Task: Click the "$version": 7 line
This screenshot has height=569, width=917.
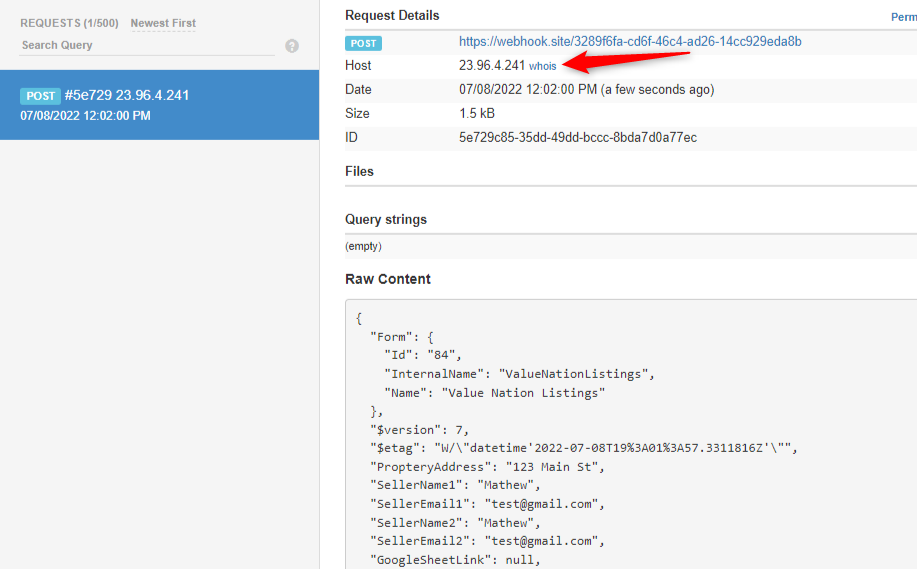Action: click(420, 430)
